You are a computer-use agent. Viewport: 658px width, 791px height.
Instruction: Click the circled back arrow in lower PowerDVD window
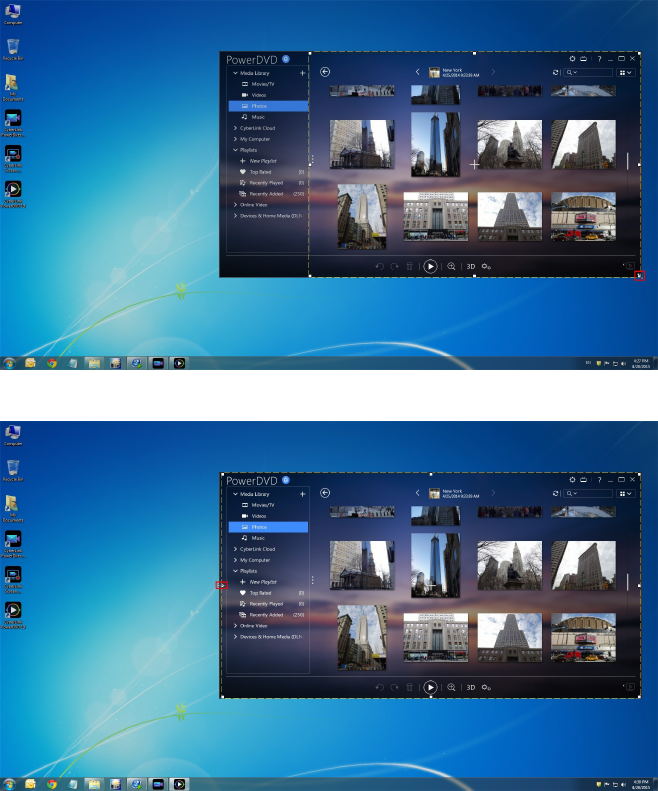(x=325, y=493)
